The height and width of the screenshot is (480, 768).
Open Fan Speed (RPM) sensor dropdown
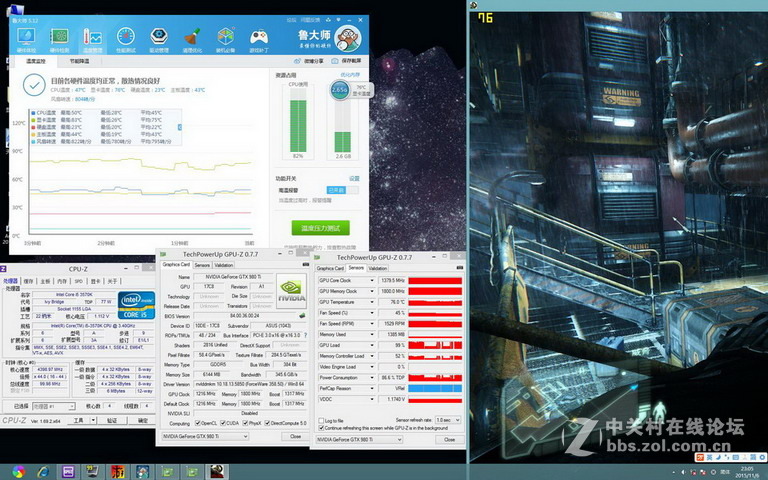point(372,324)
